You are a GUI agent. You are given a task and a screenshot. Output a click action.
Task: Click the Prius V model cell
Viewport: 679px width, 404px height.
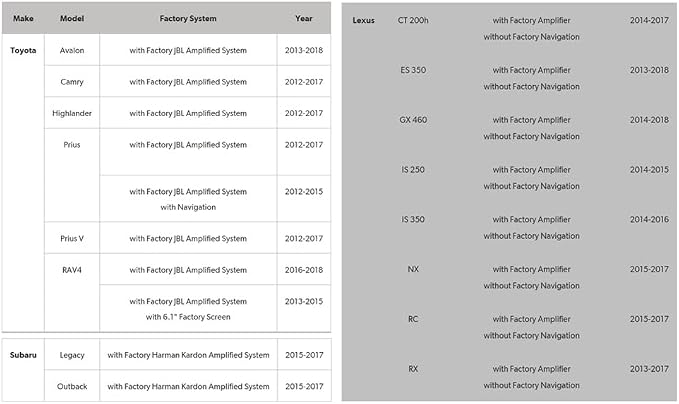(x=72, y=239)
